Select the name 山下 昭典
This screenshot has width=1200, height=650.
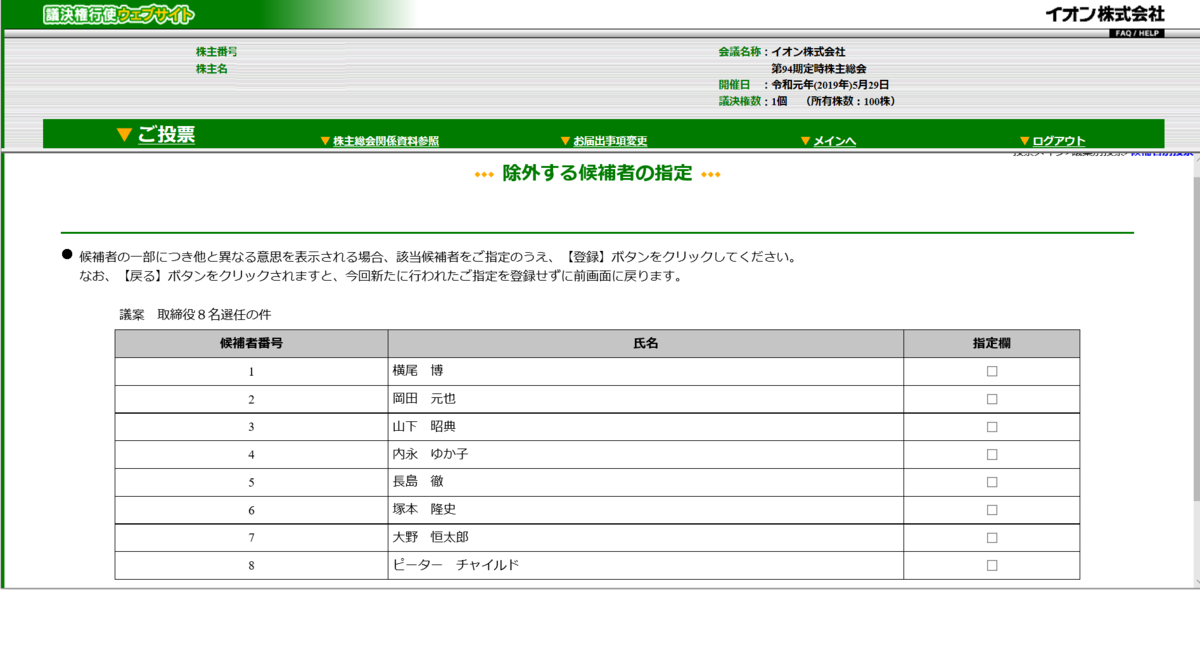tap(424, 427)
